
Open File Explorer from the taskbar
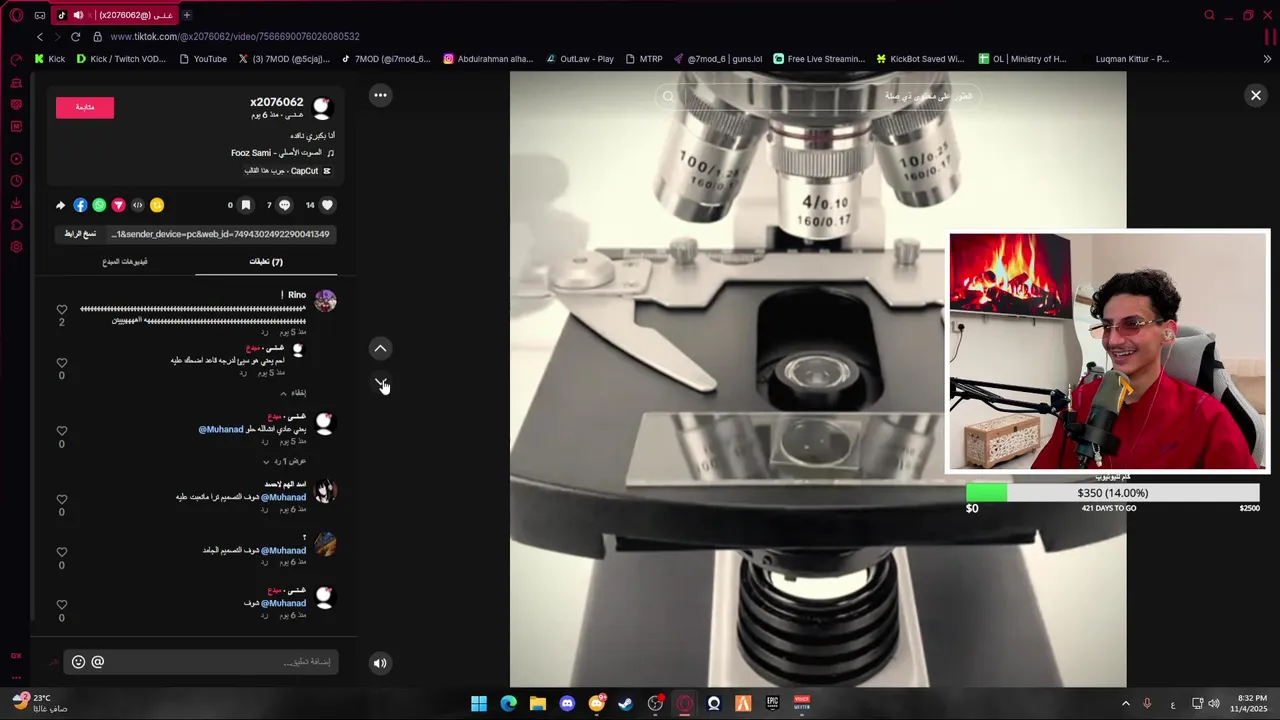click(x=538, y=704)
